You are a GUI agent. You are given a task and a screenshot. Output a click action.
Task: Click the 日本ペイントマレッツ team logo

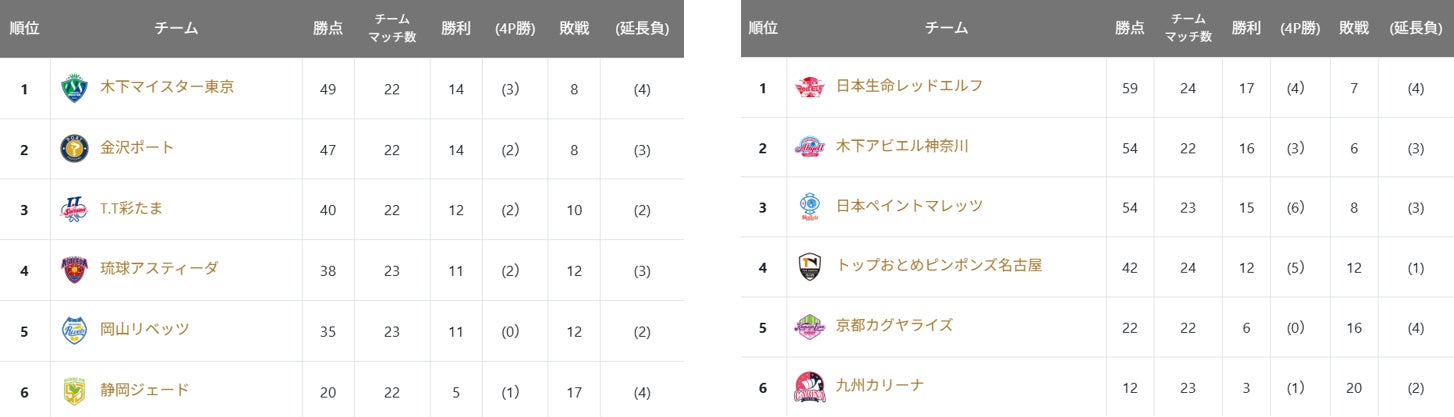809,207
